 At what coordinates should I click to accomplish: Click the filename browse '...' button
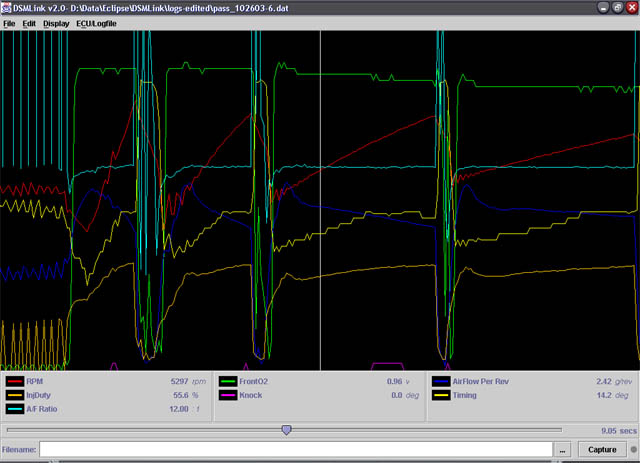tap(564, 450)
